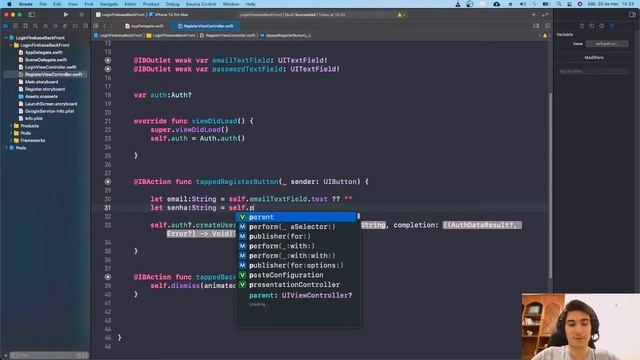Open the Project navigator tab

click(x=6, y=26)
